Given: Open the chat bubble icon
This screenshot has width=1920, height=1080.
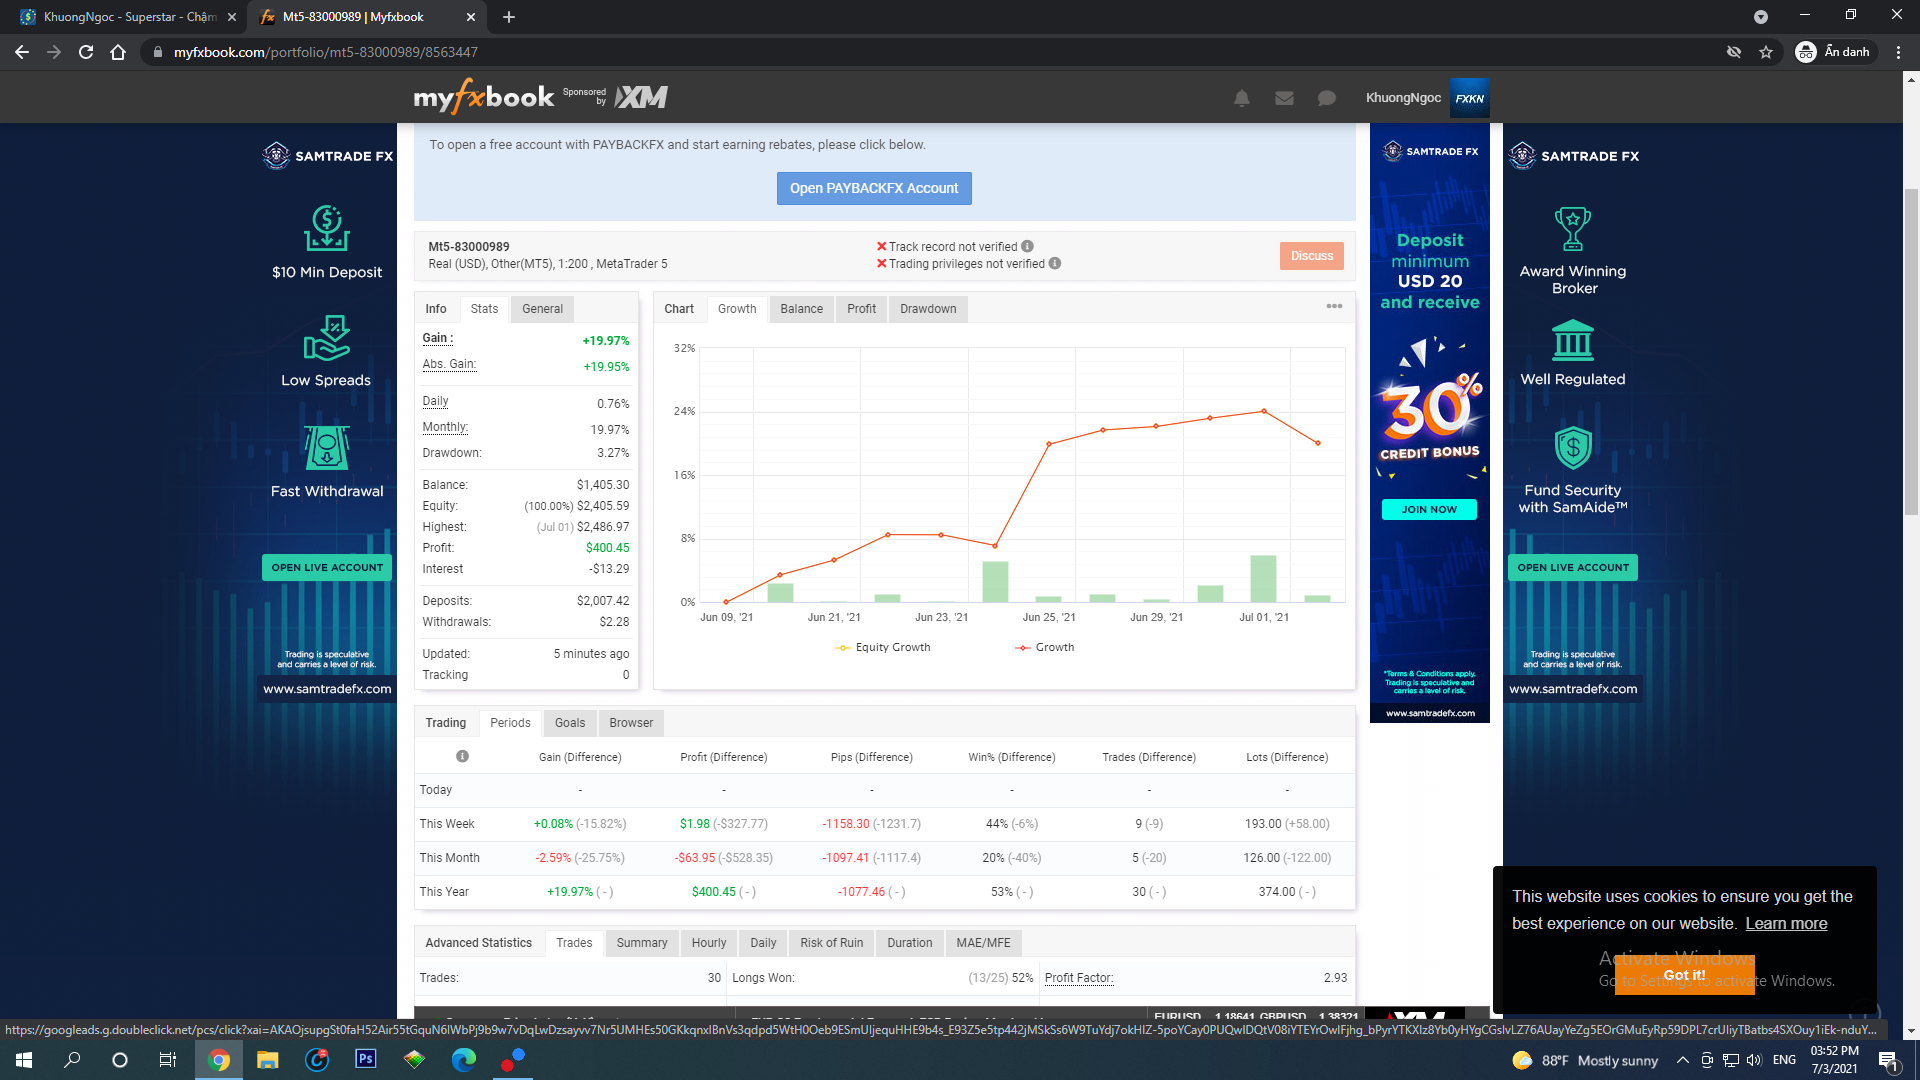Looking at the screenshot, I should coord(1327,98).
